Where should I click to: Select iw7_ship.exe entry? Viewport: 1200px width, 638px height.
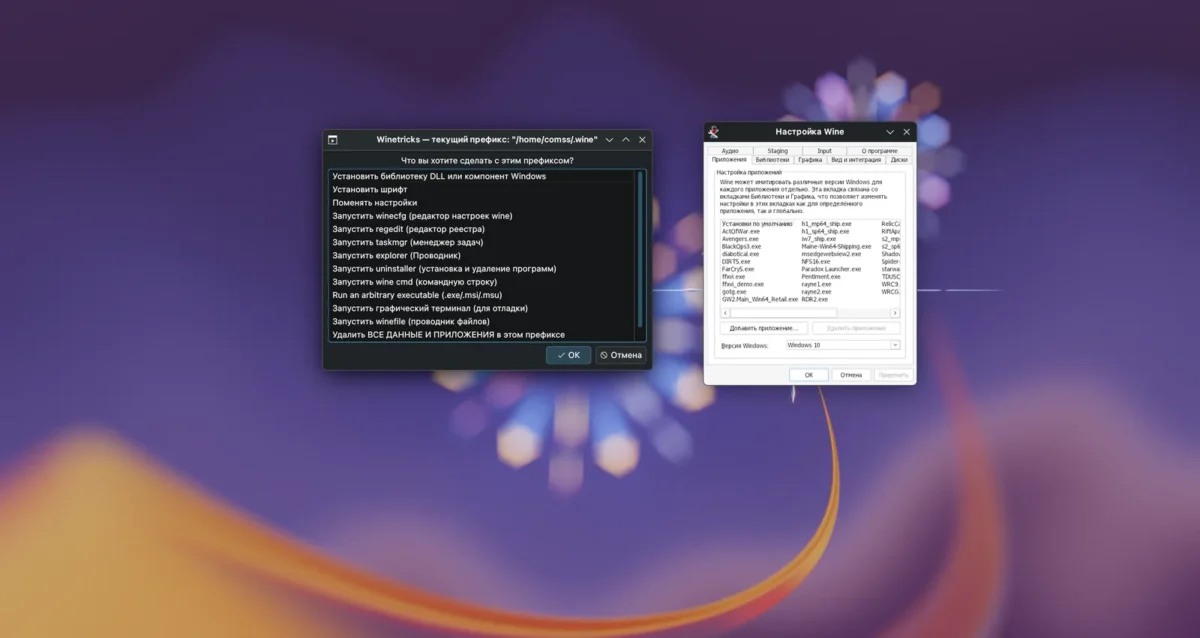click(x=819, y=239)
